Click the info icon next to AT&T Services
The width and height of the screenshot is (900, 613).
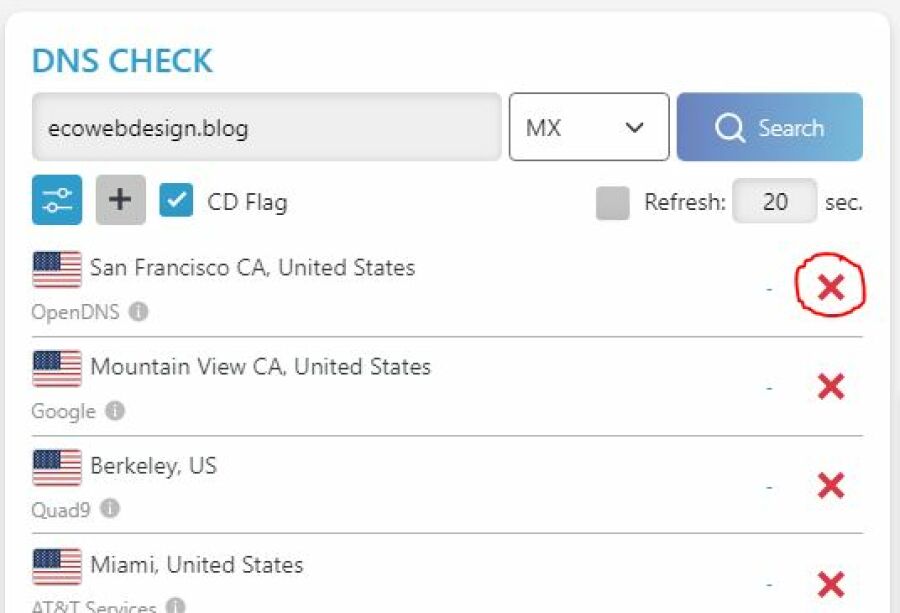175,606
